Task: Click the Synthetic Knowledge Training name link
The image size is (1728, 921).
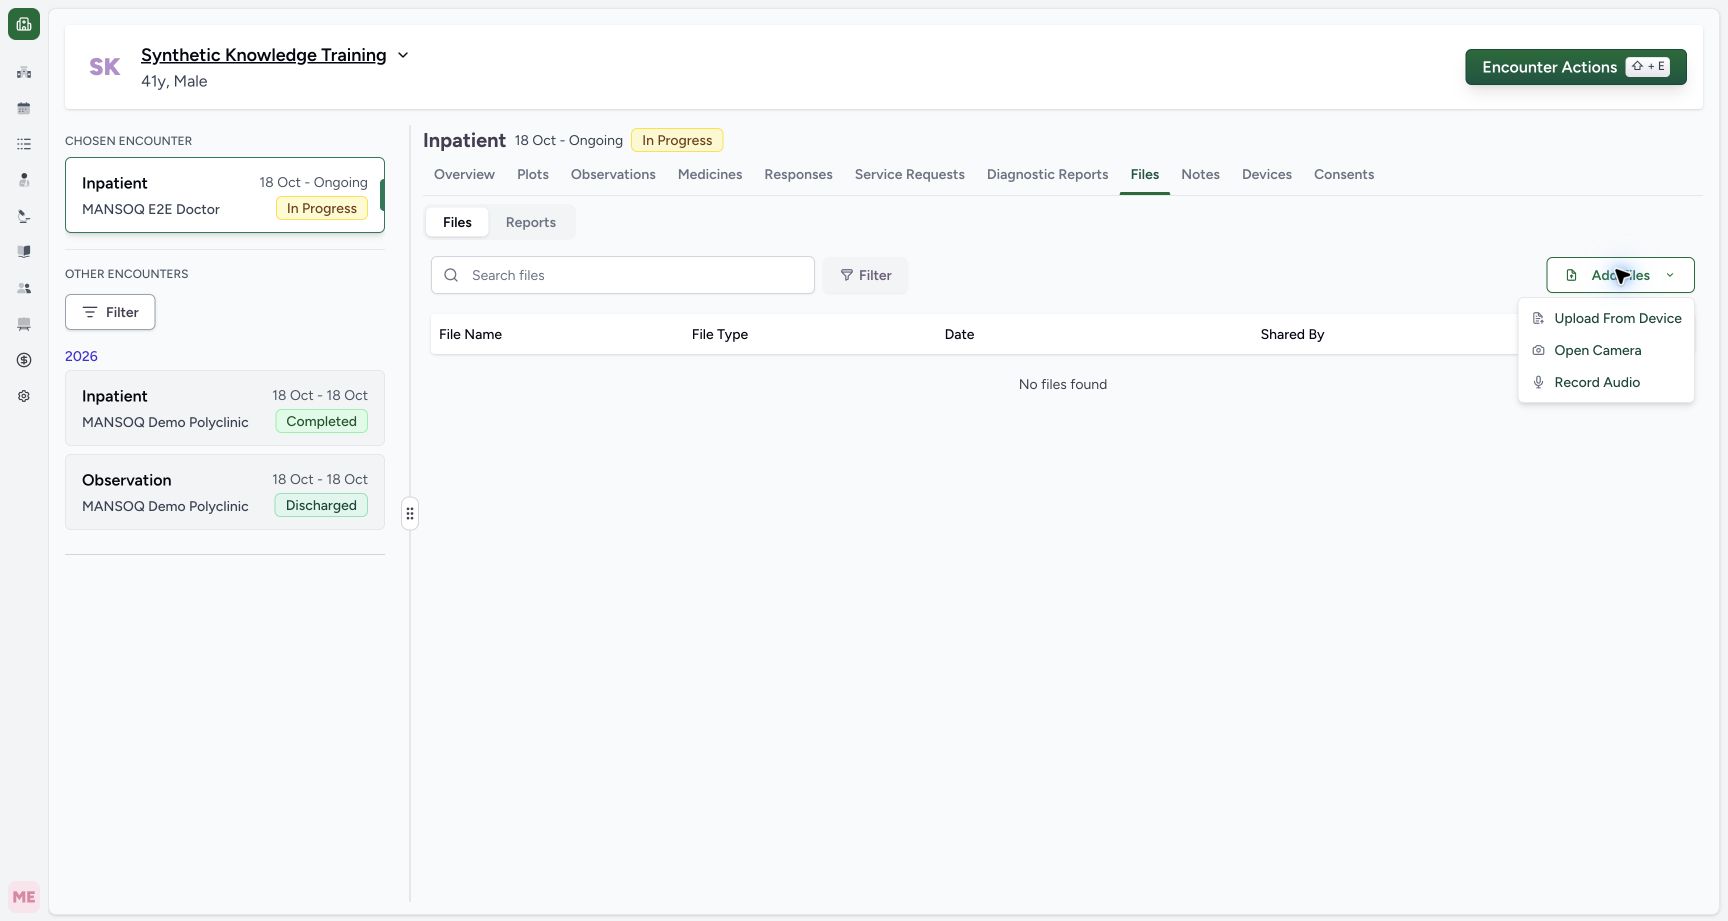Action: 263,55
